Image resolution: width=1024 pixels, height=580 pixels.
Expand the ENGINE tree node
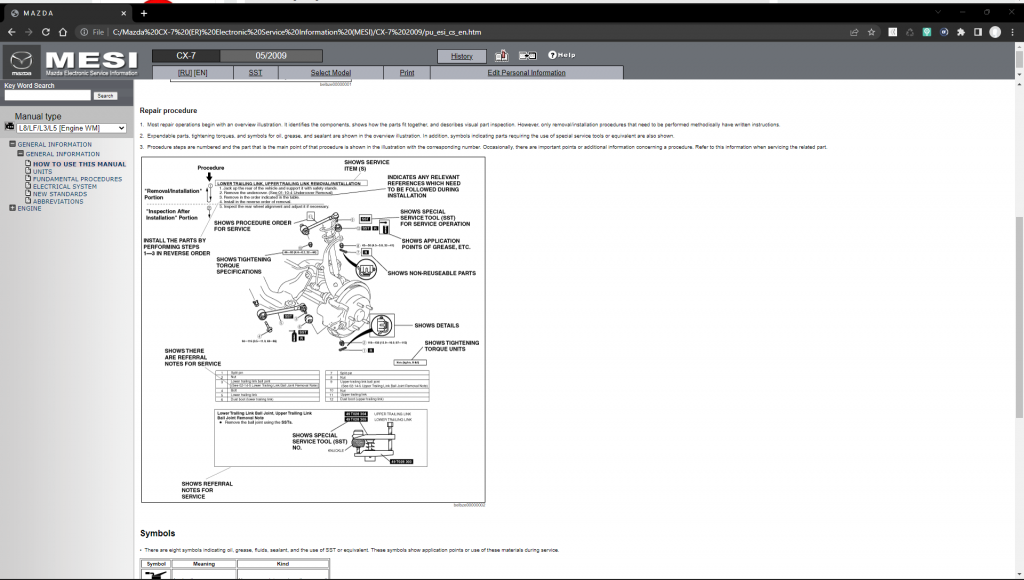coord(12,208)
